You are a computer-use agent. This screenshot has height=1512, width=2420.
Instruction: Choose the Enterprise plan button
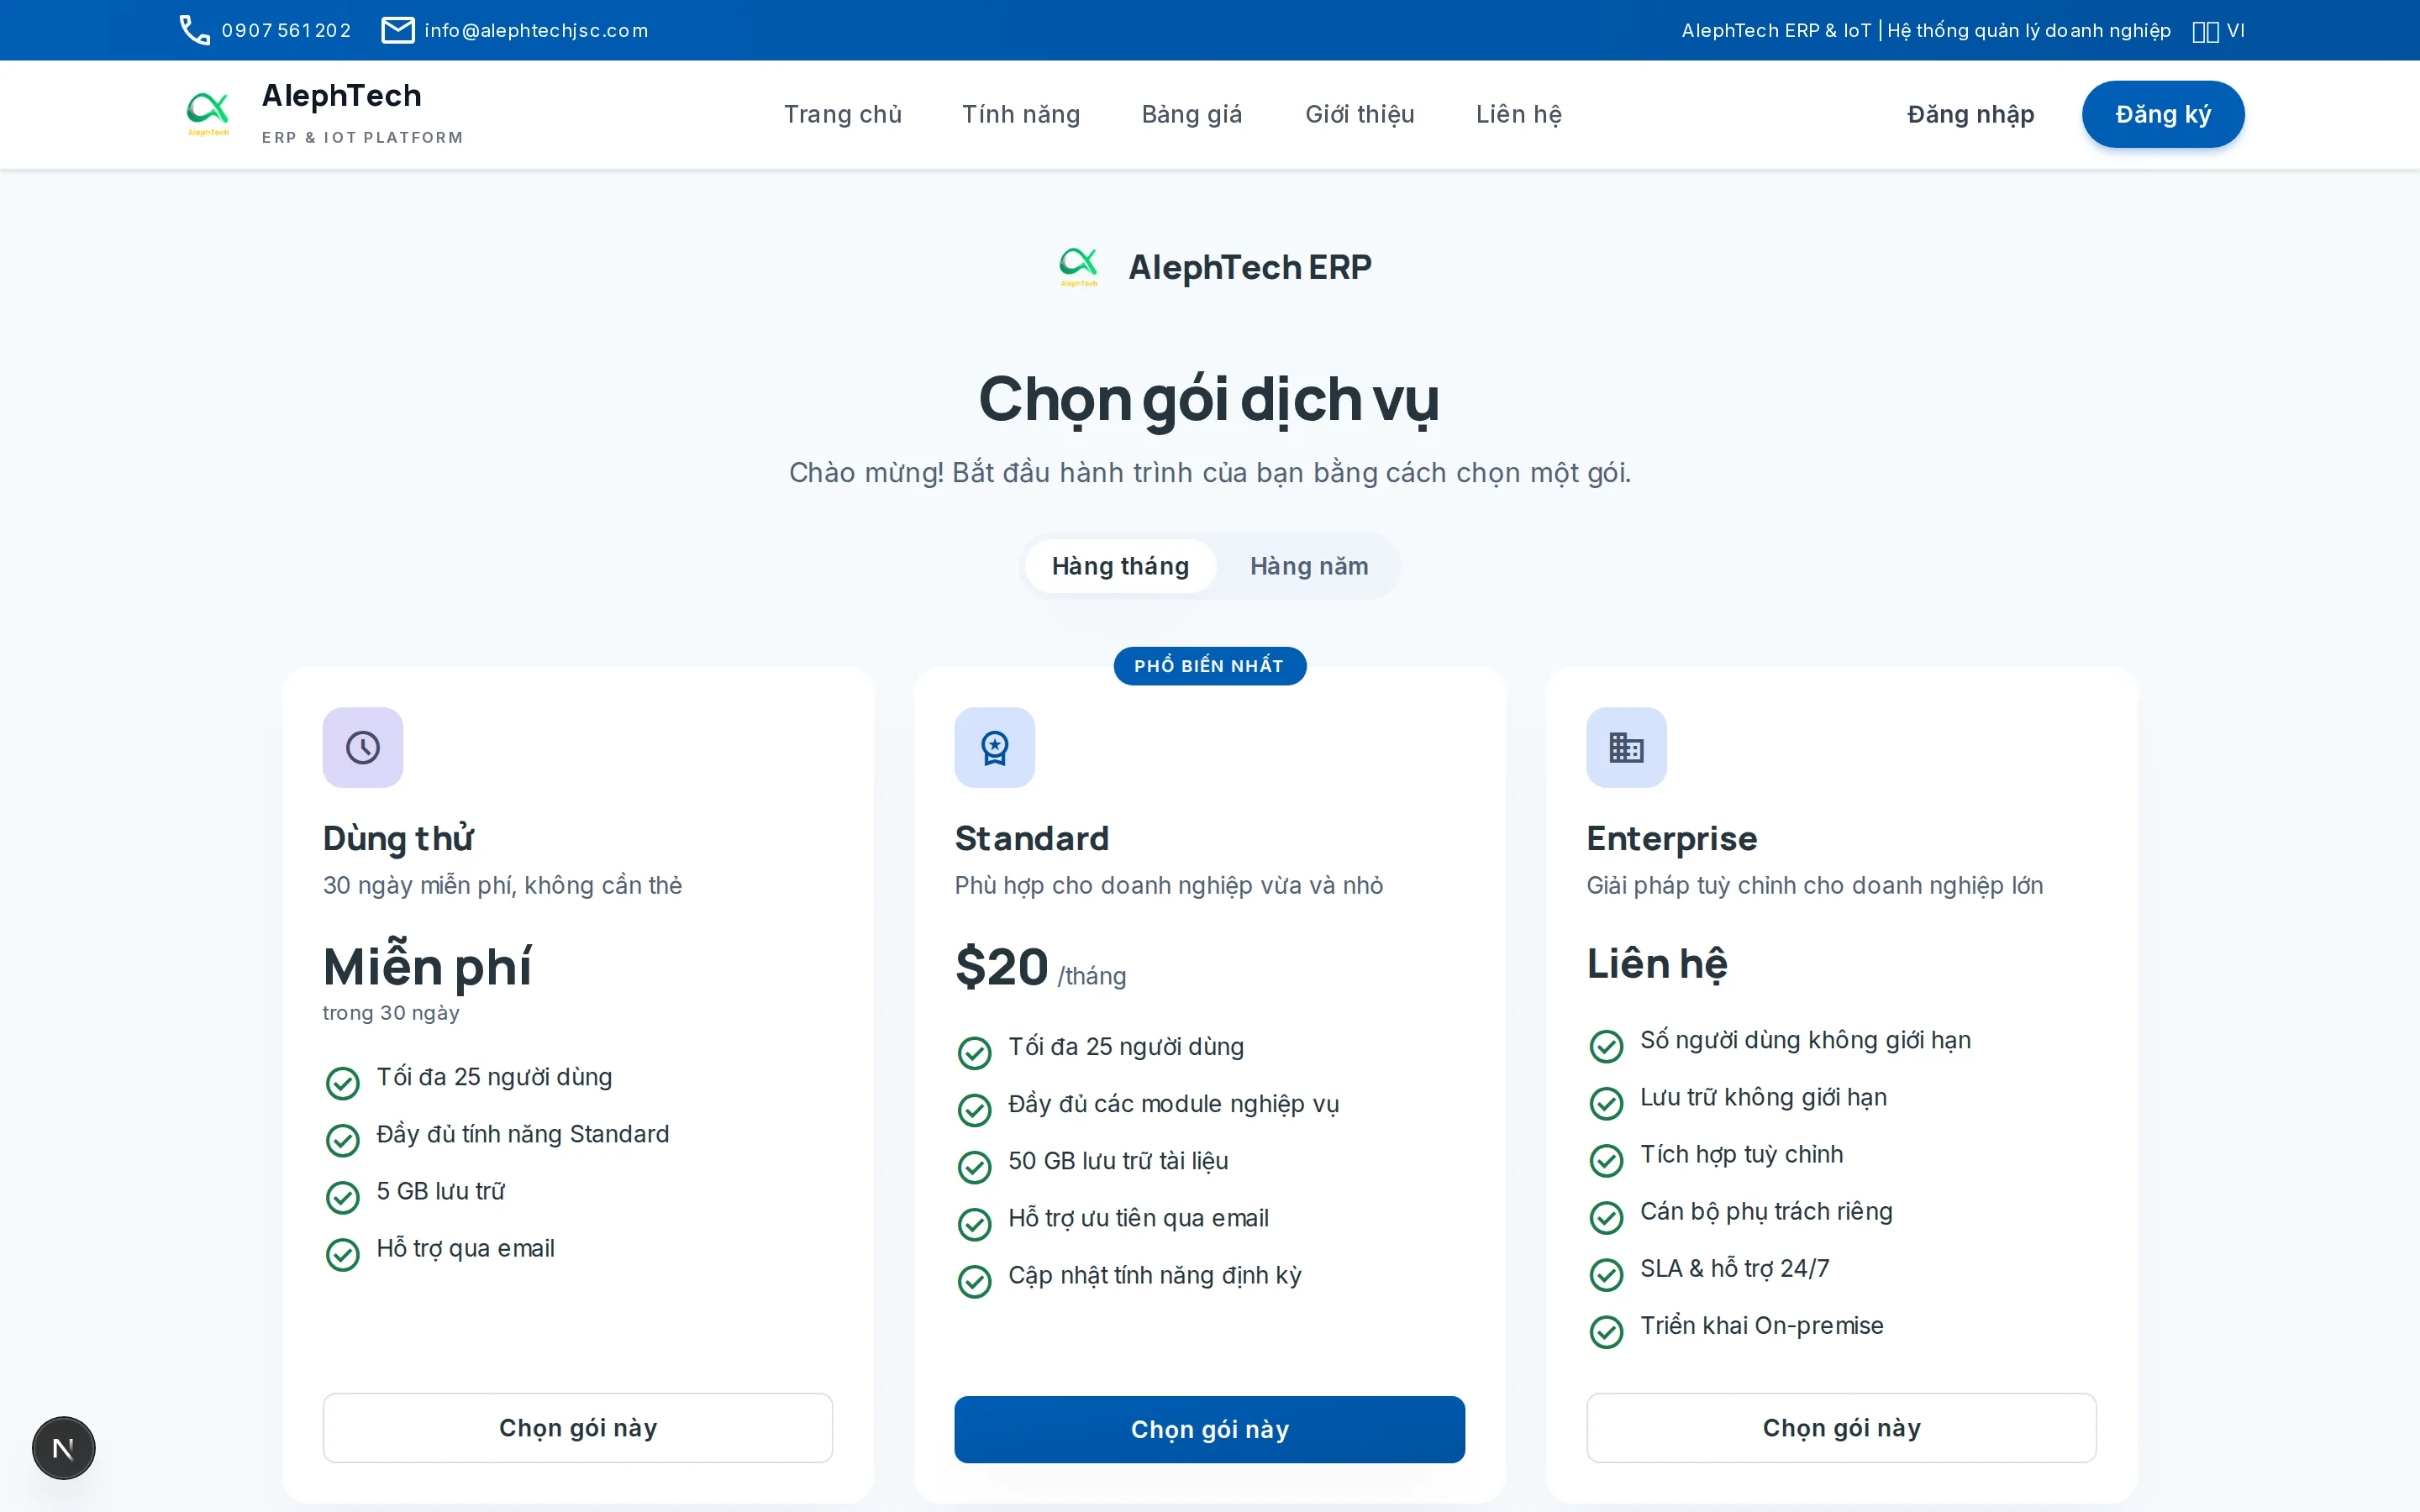[x=1842, y=1428]
